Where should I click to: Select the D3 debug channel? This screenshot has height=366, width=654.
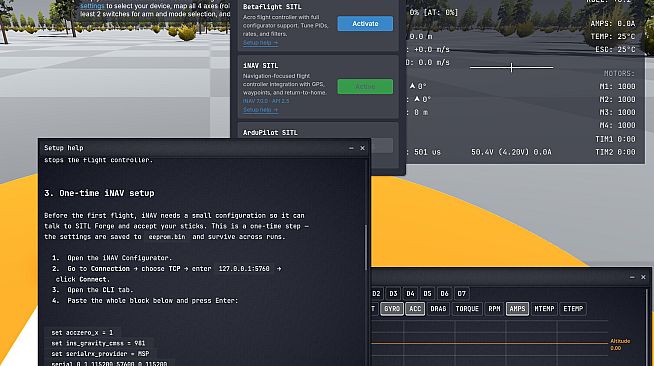pyautogui.click(x=393, y=293)
